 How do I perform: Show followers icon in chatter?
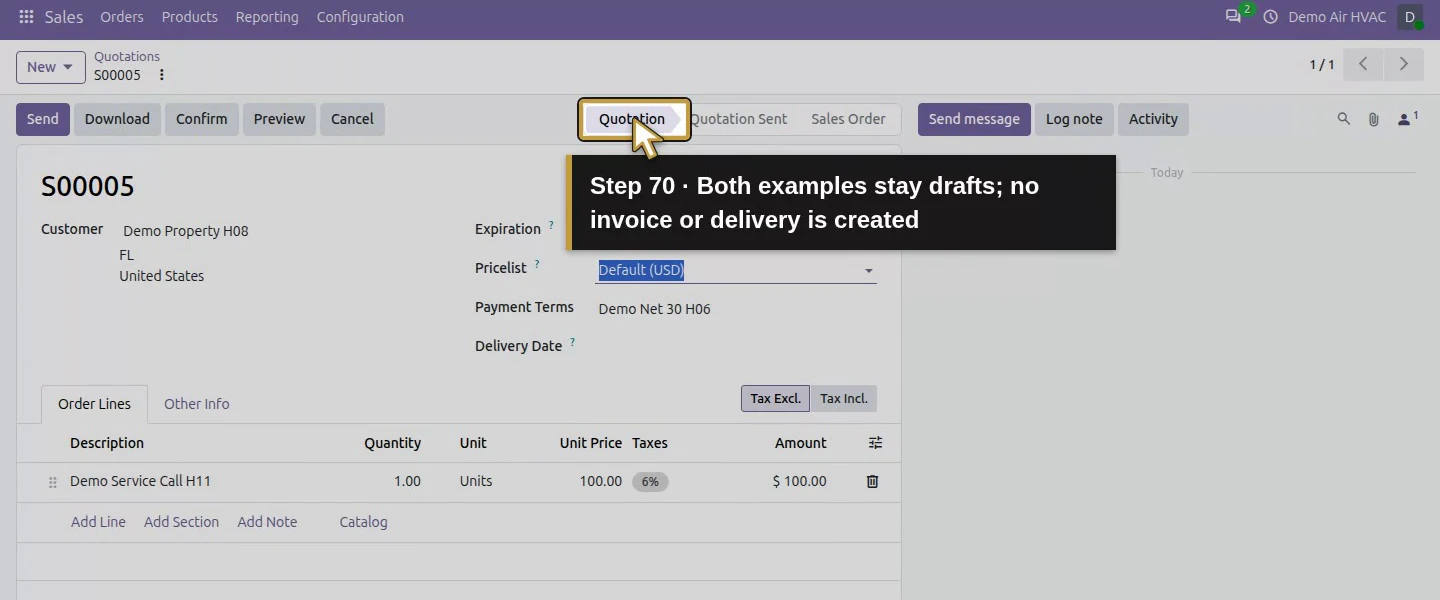pos(1407,119)
